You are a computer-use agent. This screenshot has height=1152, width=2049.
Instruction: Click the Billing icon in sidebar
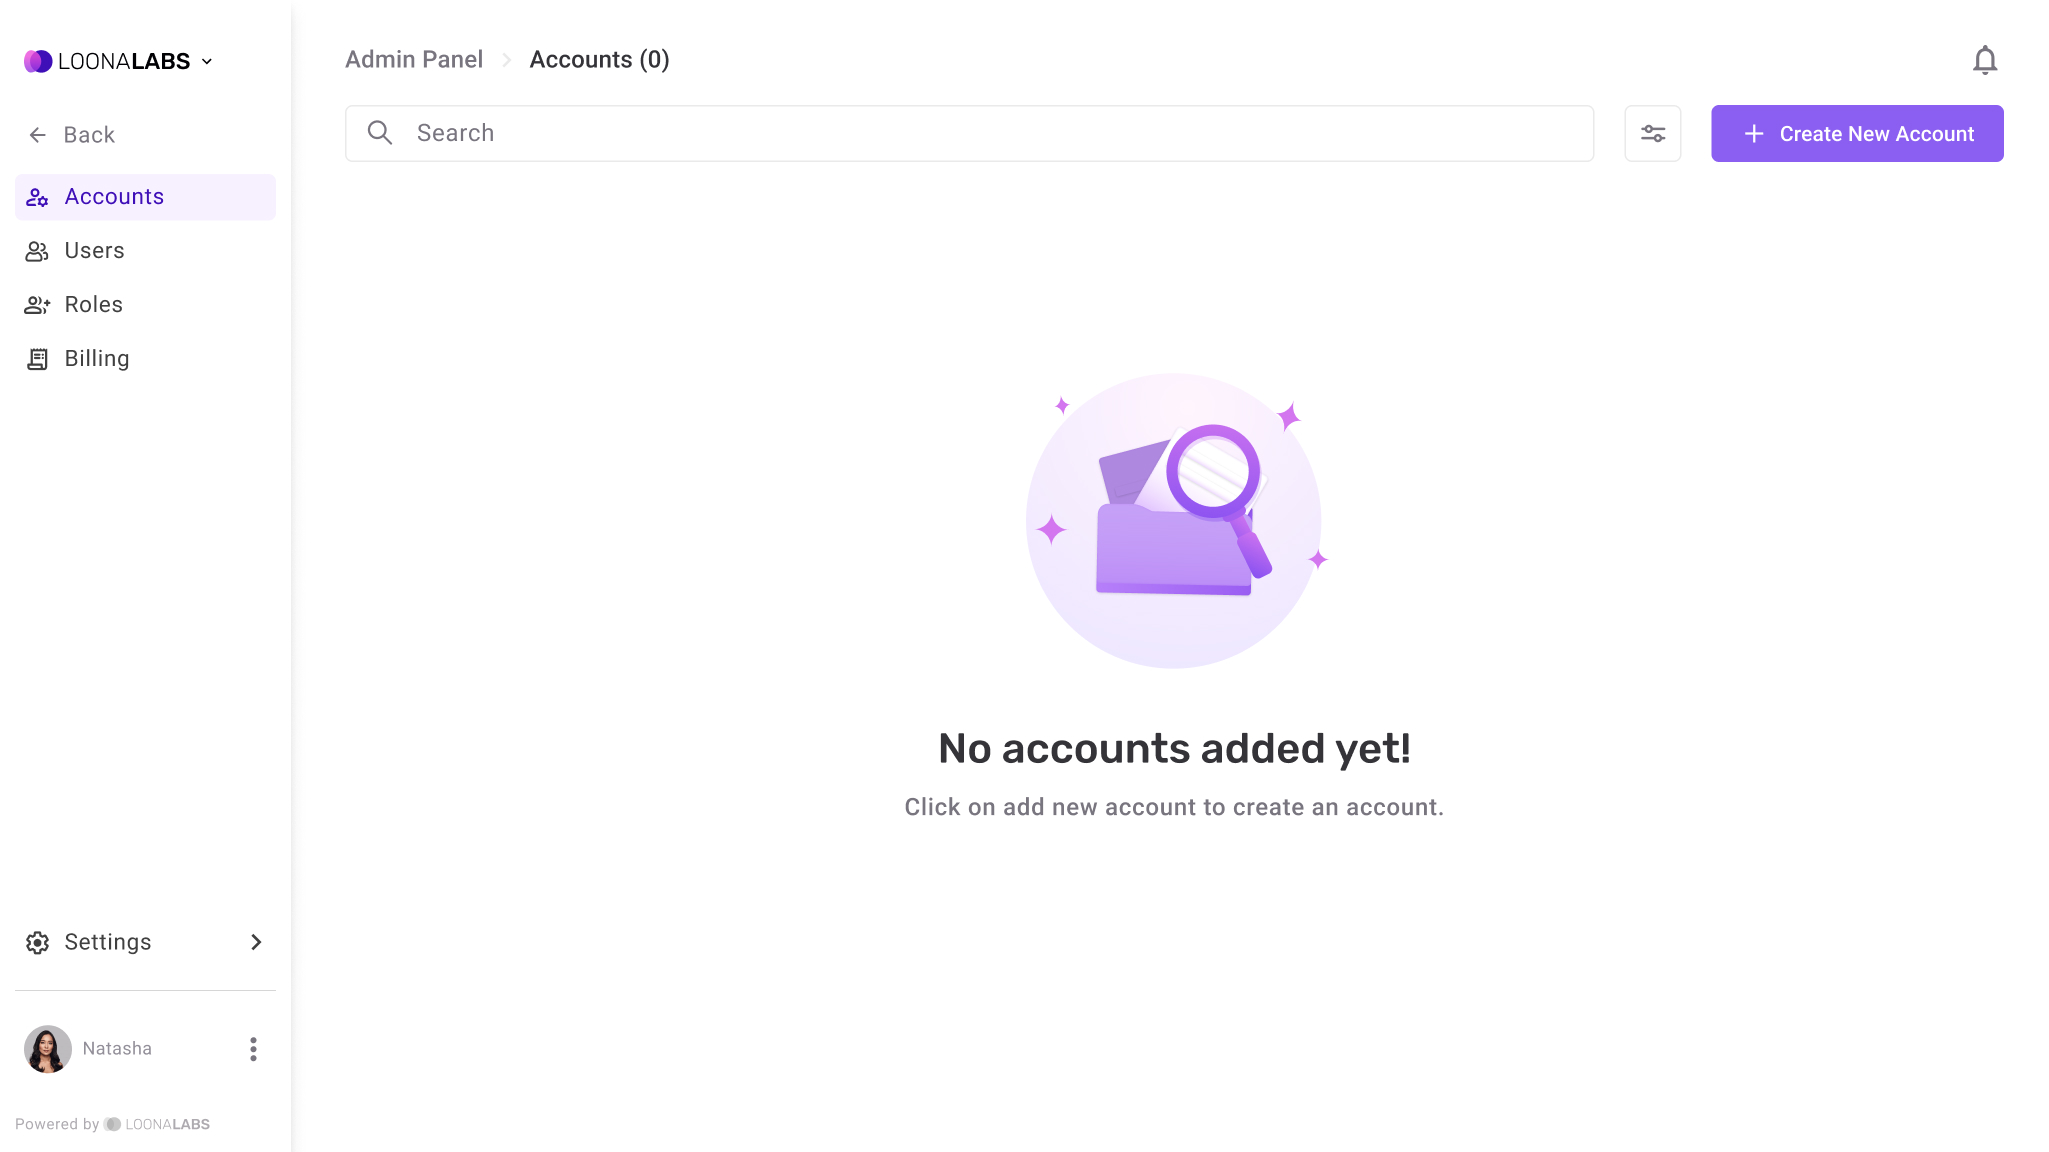point(38,359)
